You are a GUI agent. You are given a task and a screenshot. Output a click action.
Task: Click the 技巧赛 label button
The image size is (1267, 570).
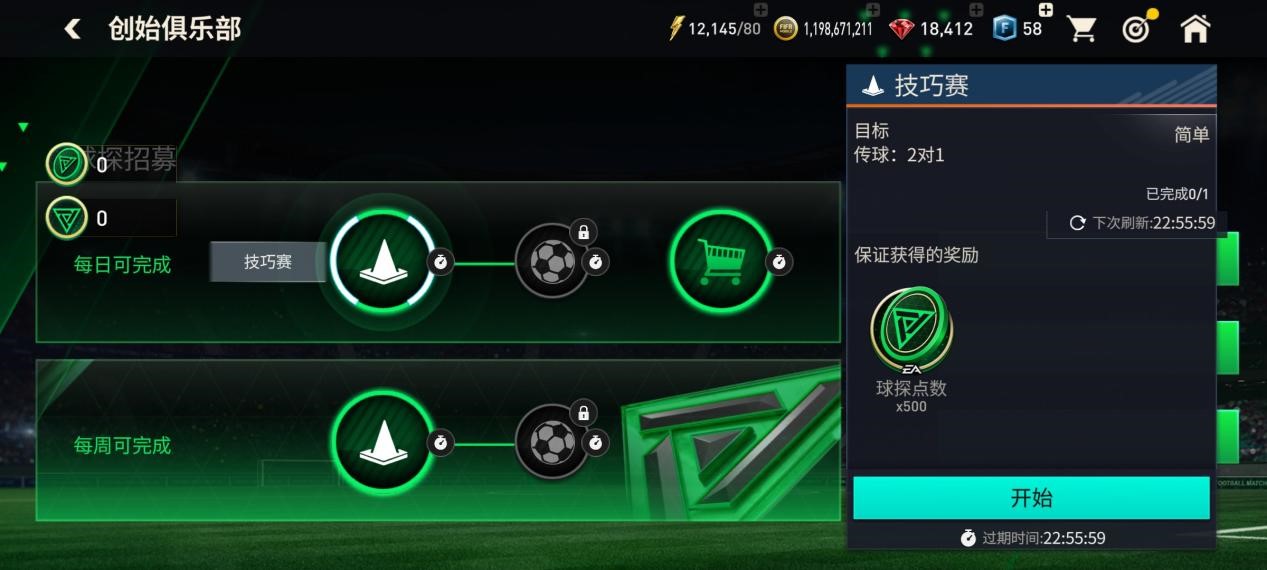point(268,262)
